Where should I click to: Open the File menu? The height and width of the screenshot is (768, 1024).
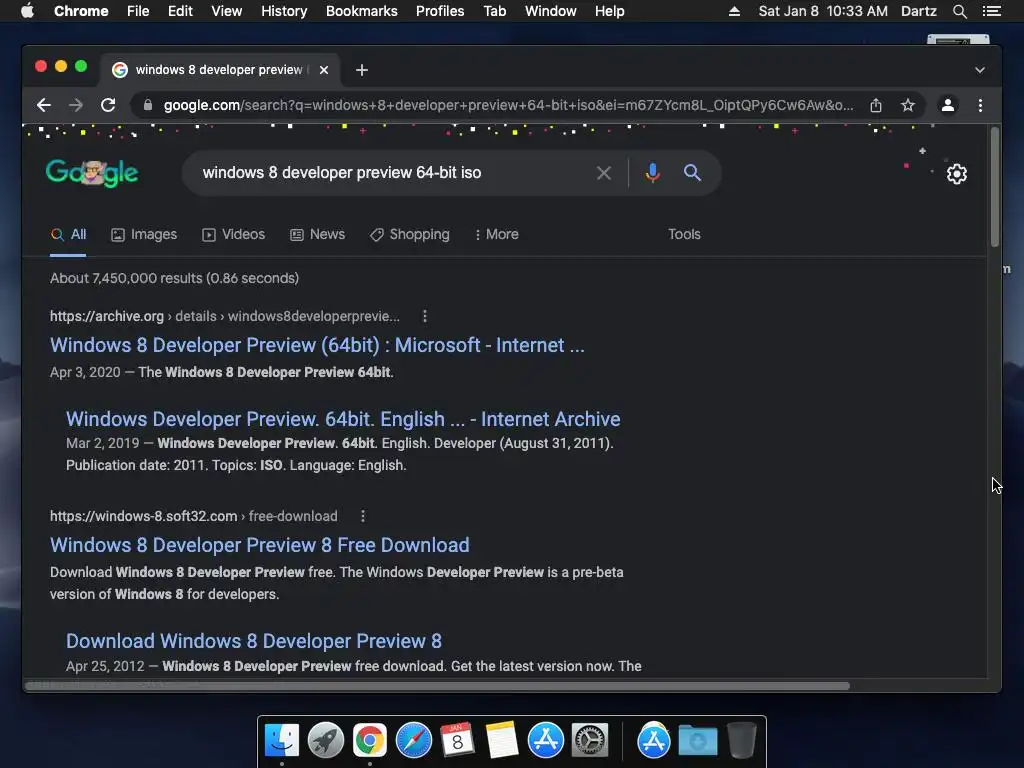[138, 11]
